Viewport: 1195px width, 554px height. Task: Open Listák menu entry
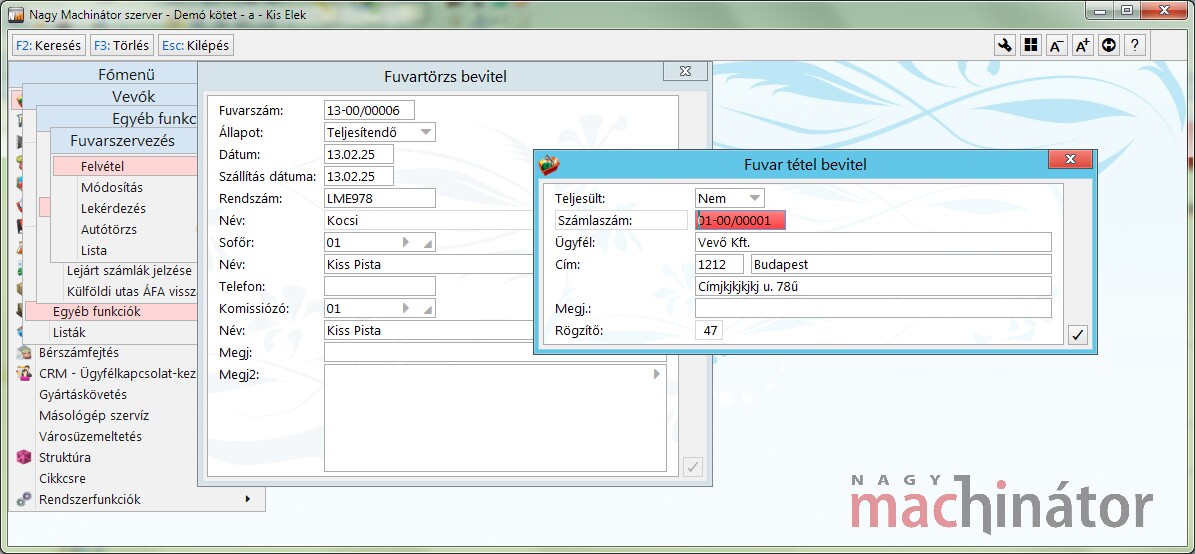coord(69,332)
